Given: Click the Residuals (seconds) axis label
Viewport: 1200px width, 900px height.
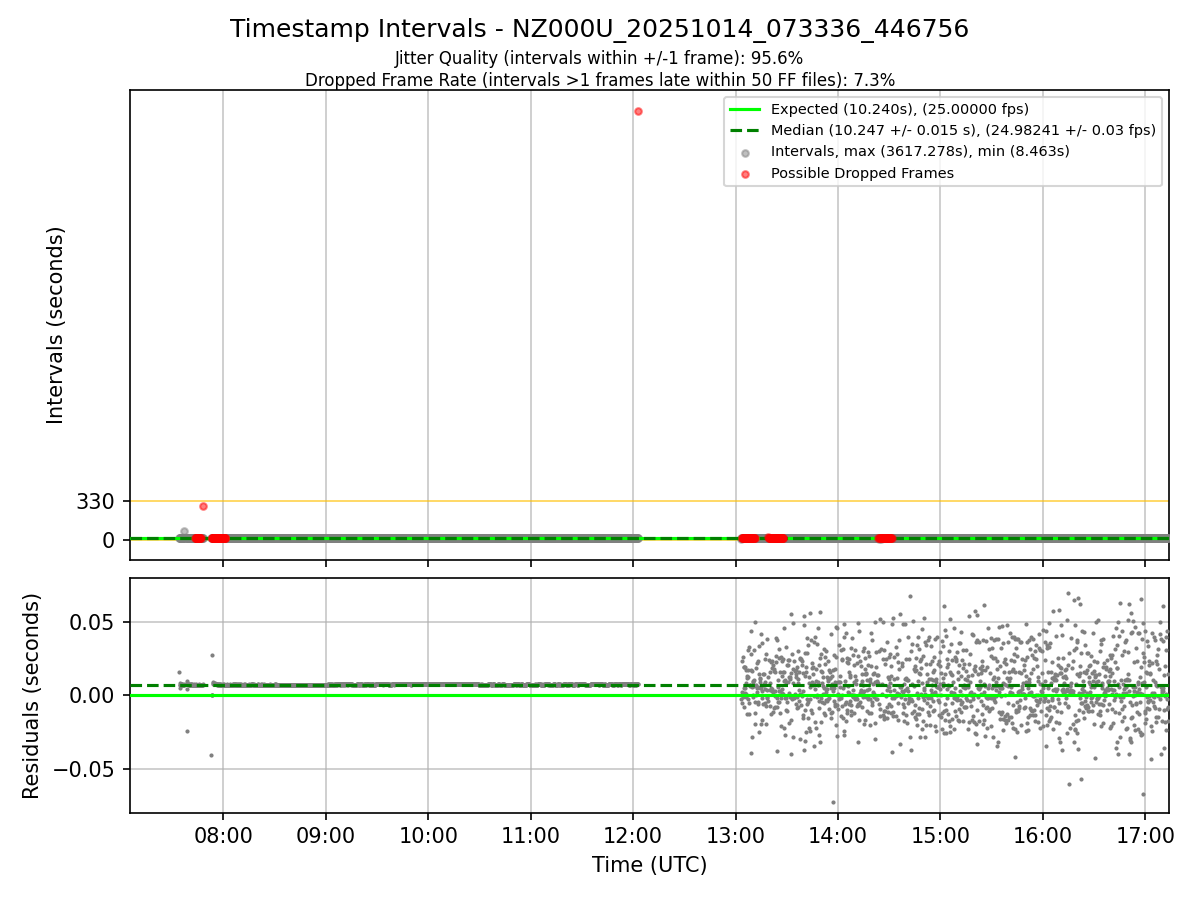Looking at the screenshot, I should pos(32,696).
